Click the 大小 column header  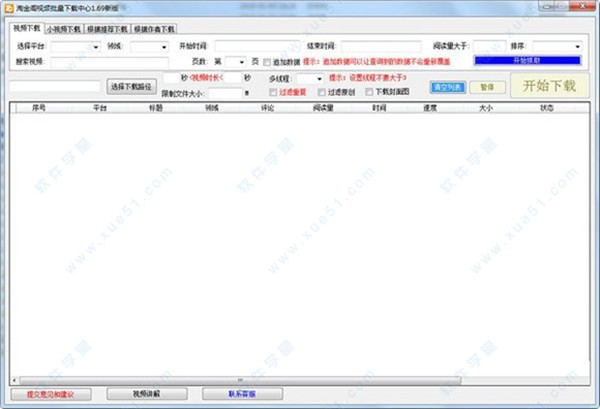click(486, 108)
